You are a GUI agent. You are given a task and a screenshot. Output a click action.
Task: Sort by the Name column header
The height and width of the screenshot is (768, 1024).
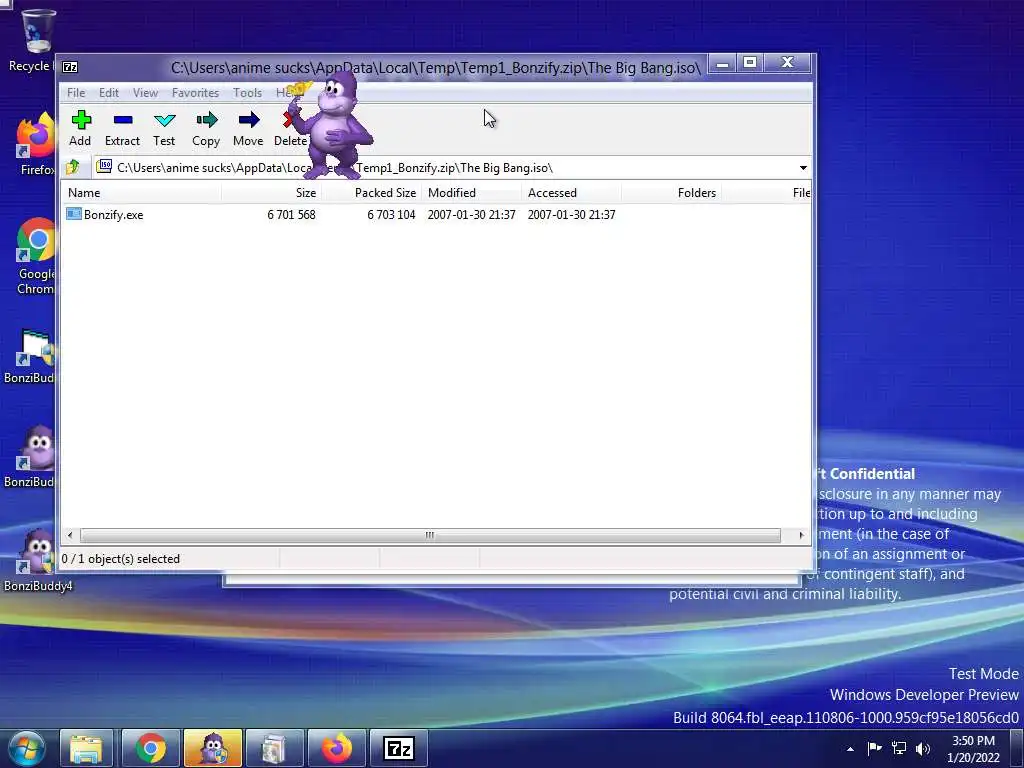point(142,193)
